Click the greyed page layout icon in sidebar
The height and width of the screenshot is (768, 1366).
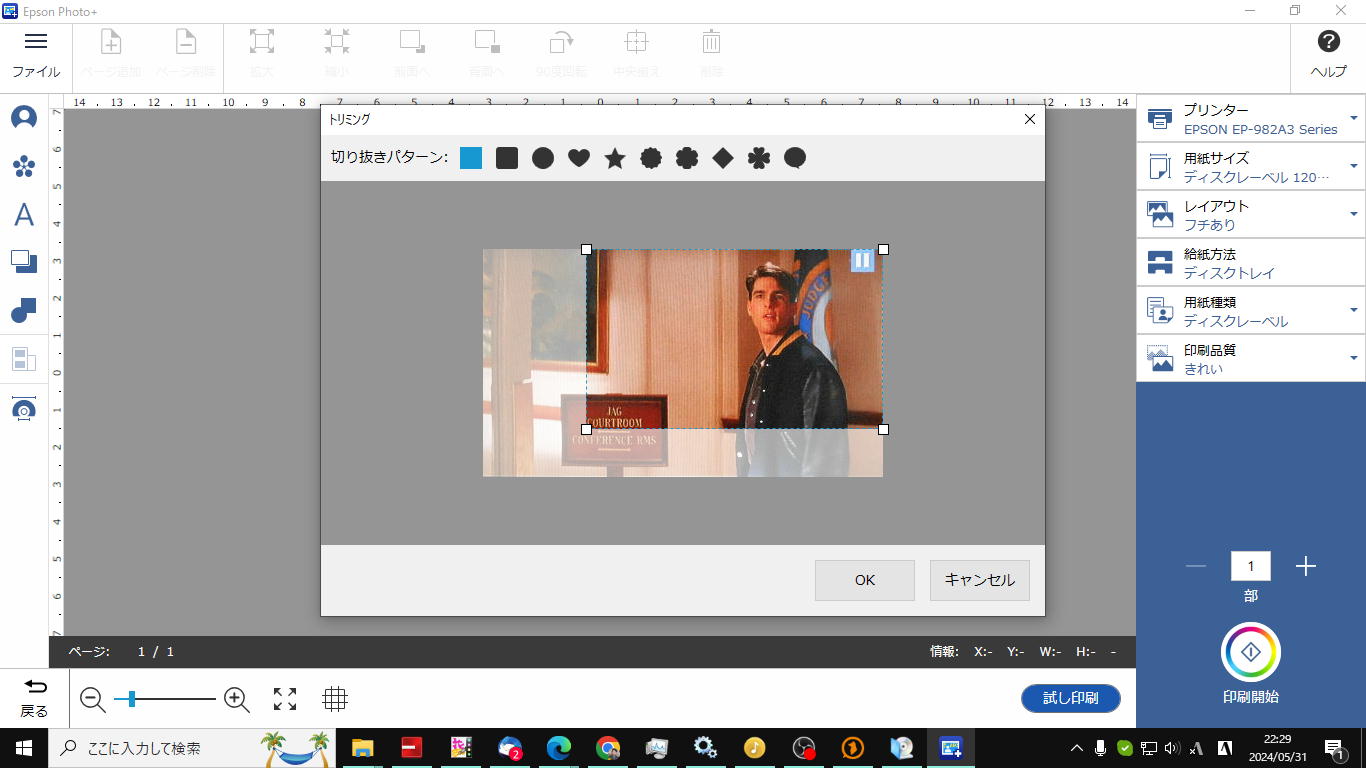click(x=24, y=359)
